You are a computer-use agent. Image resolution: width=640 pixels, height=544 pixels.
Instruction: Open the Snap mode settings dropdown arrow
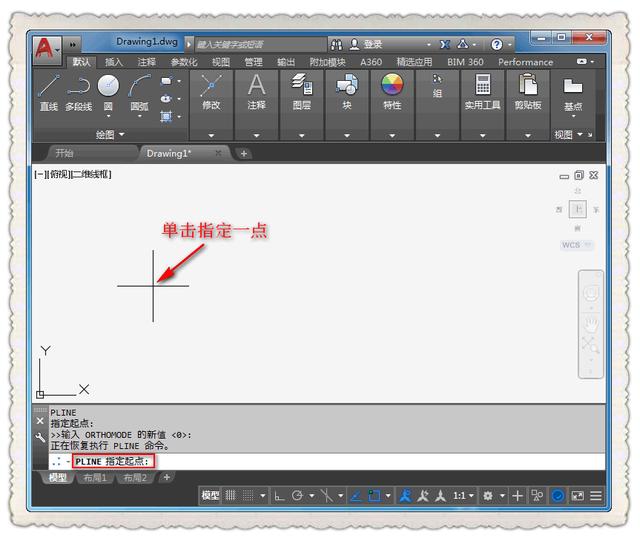pyautogui.click(x=263, y=496)
